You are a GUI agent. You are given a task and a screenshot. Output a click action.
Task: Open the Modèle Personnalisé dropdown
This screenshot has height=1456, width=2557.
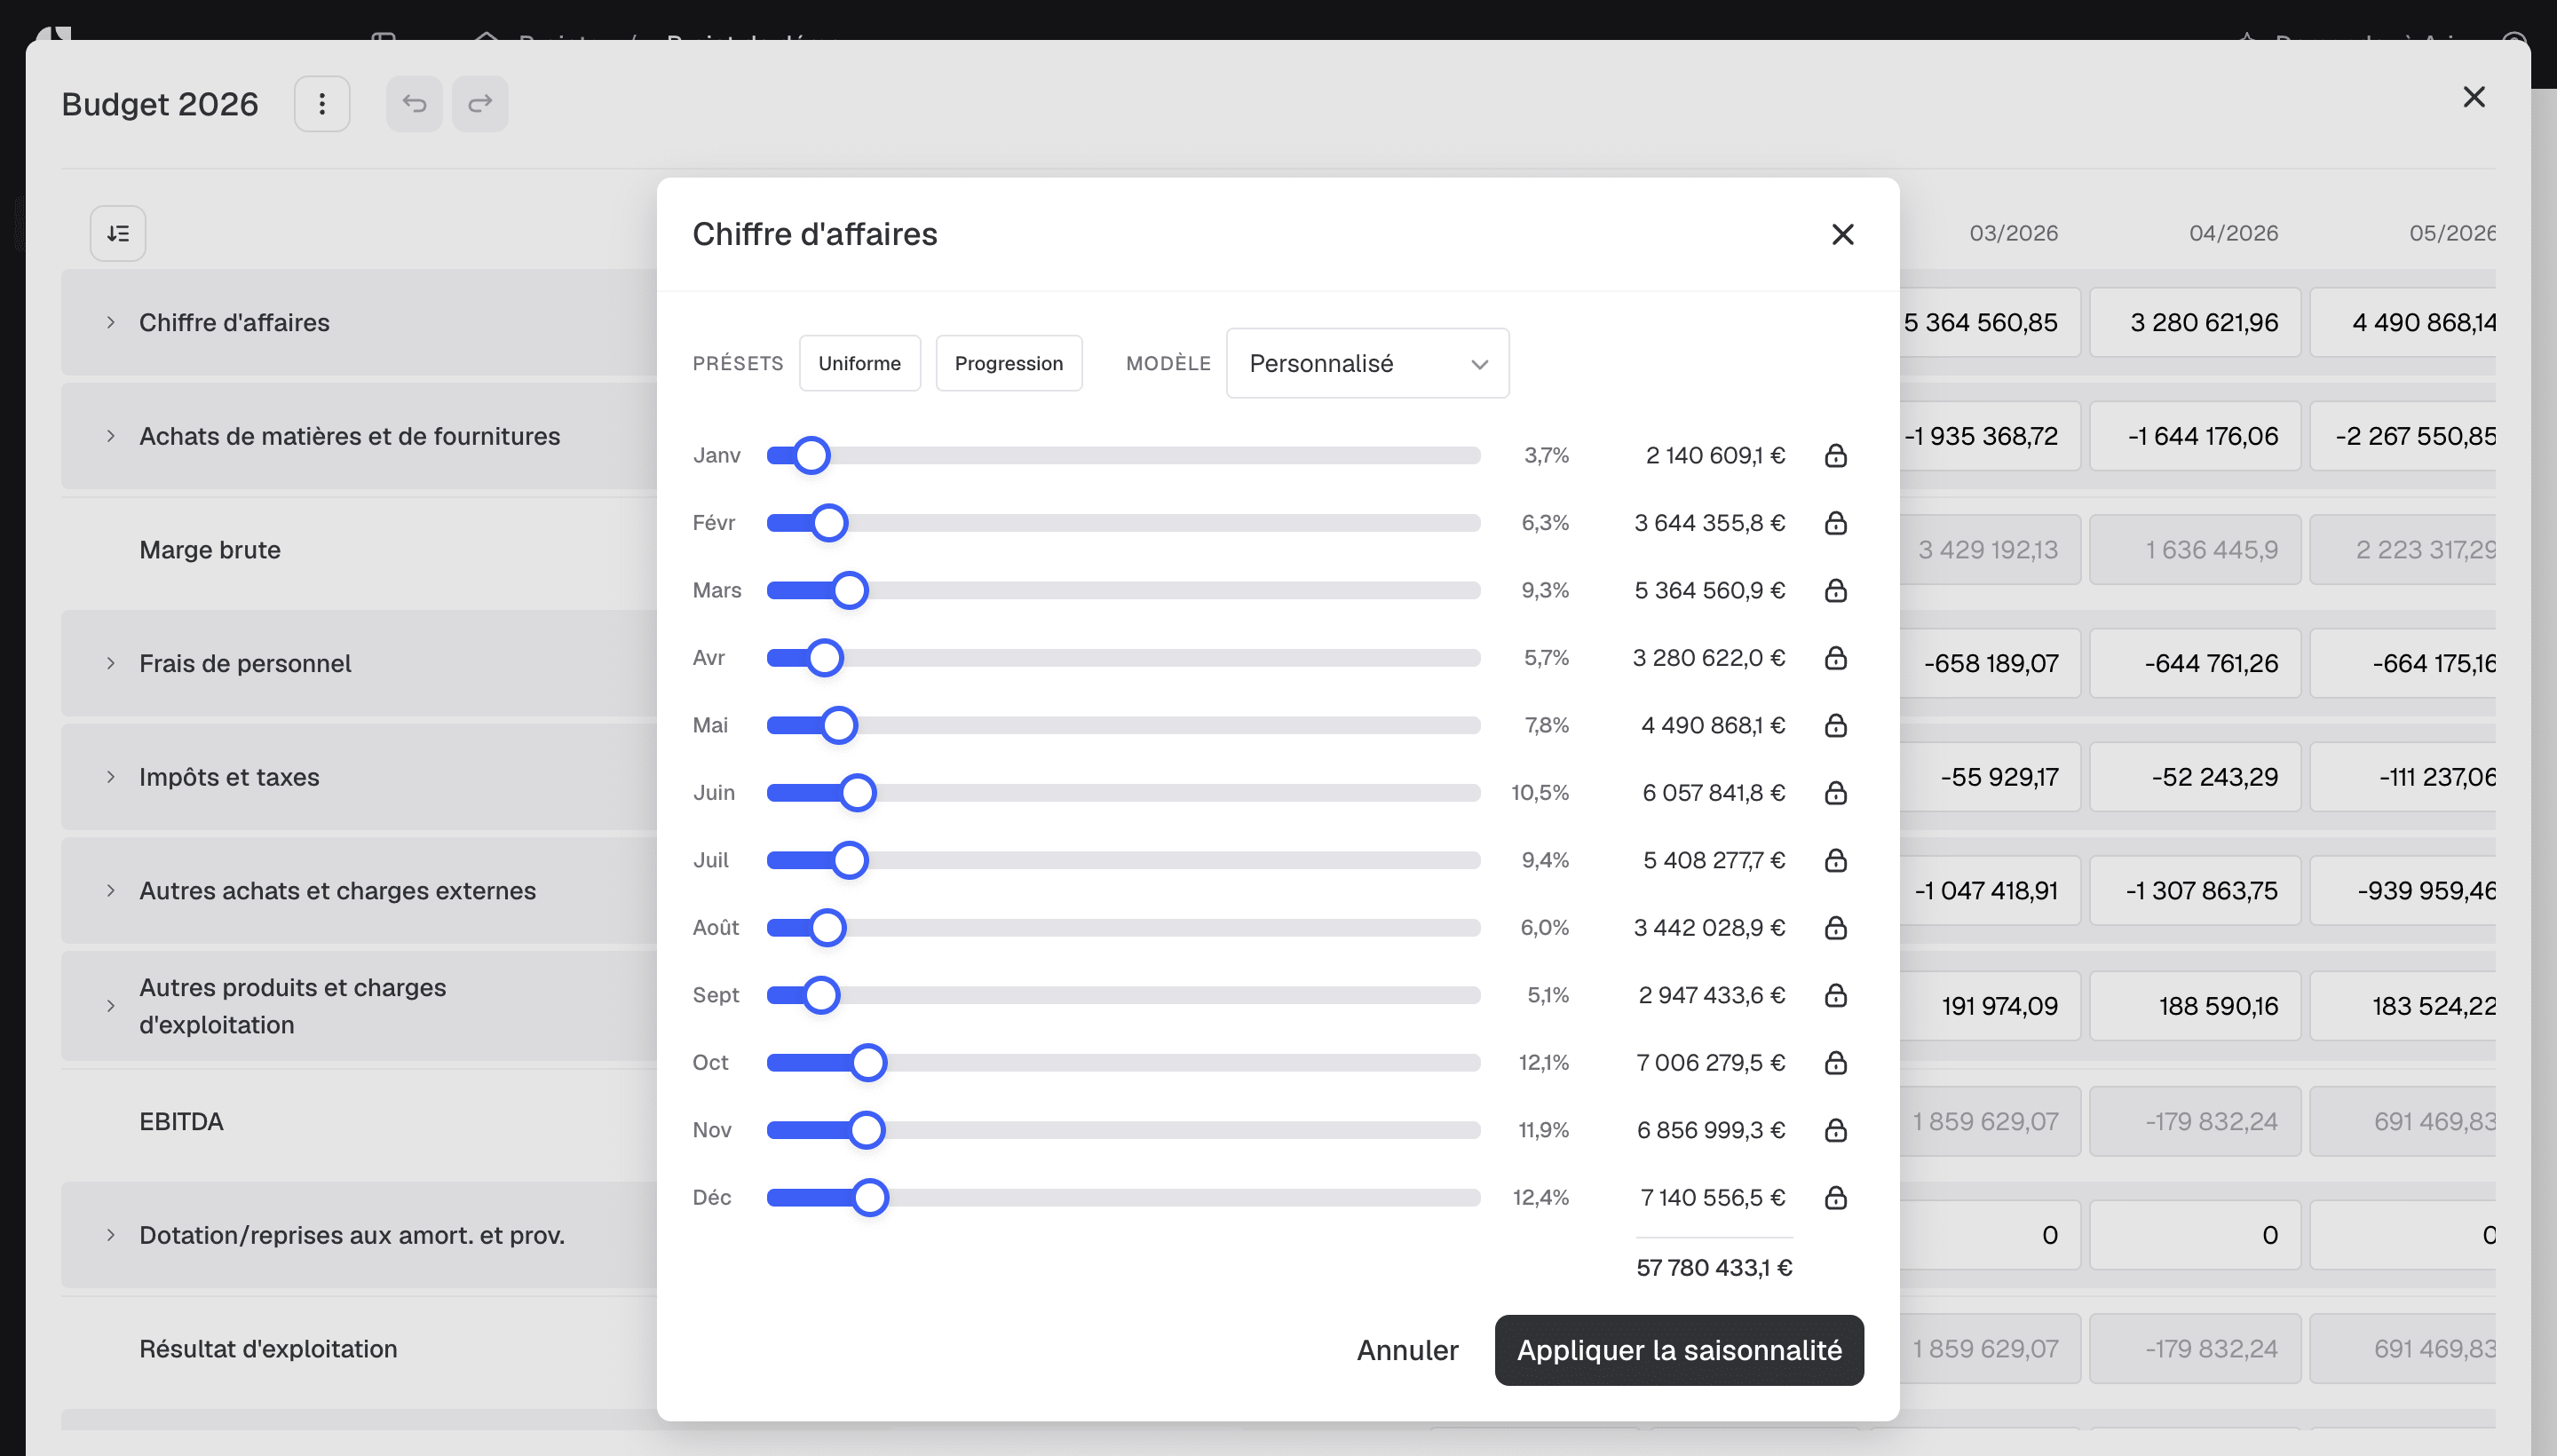(1367, 363)
